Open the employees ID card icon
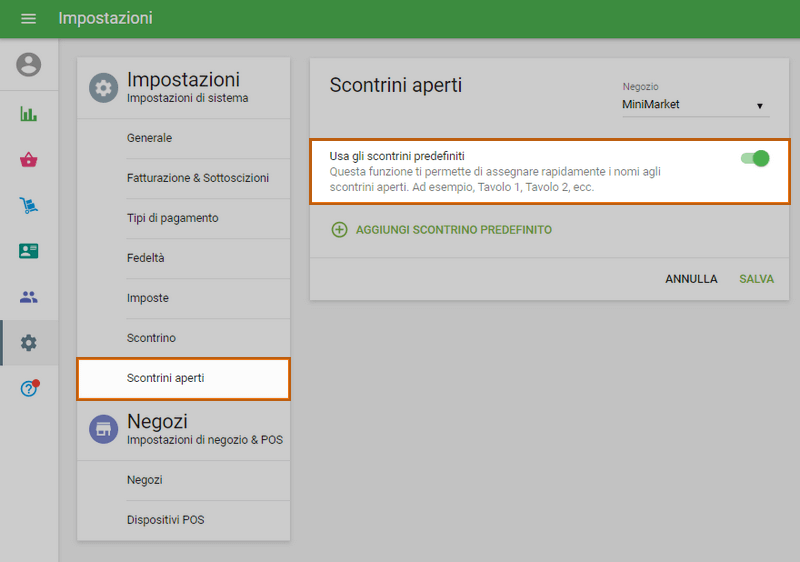The height and width of the screenshot is (562, 800). (x=29, y=251)
